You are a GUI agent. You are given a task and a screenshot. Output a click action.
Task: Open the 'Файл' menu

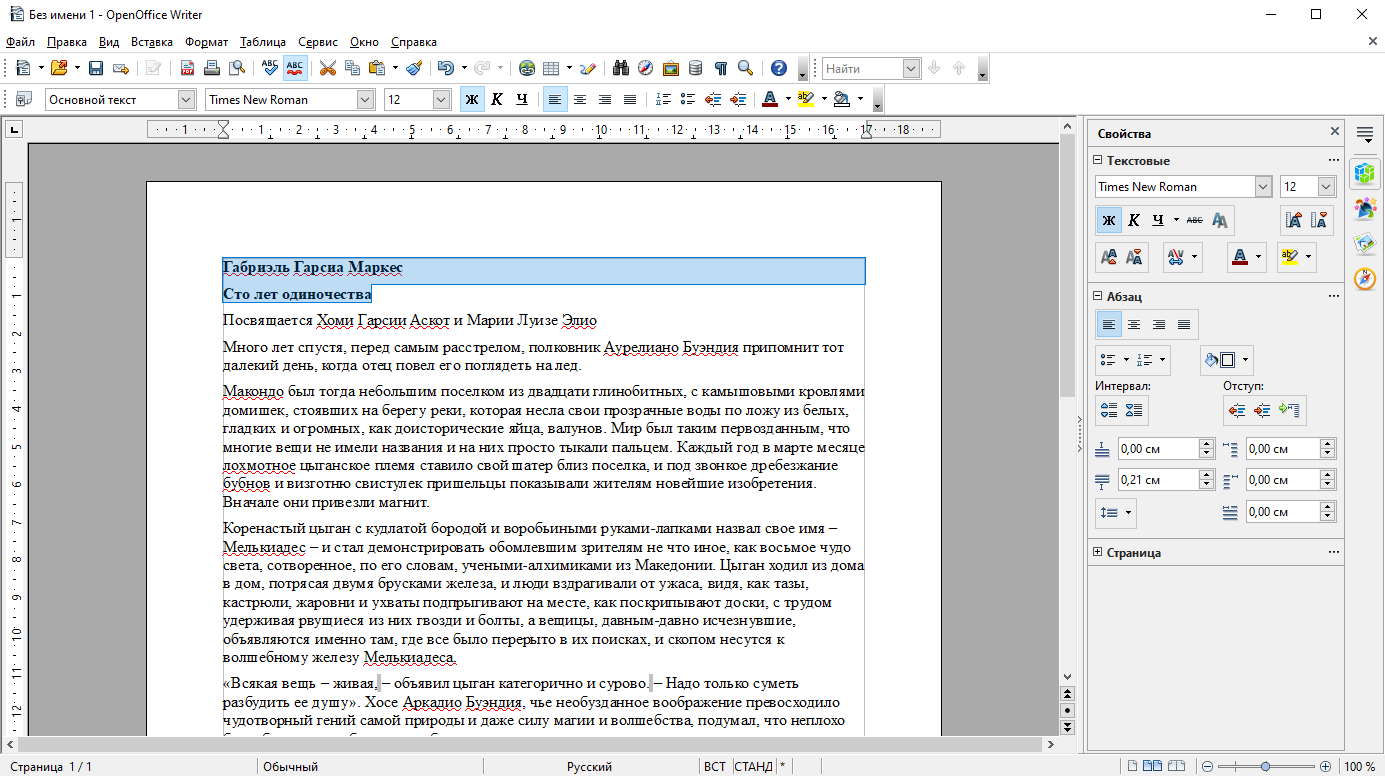[20, 42]
